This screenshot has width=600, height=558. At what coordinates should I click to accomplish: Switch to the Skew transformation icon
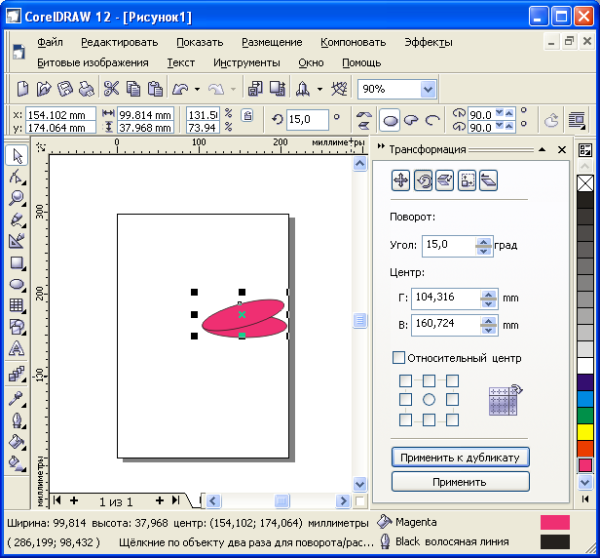(x=489, y=180)
